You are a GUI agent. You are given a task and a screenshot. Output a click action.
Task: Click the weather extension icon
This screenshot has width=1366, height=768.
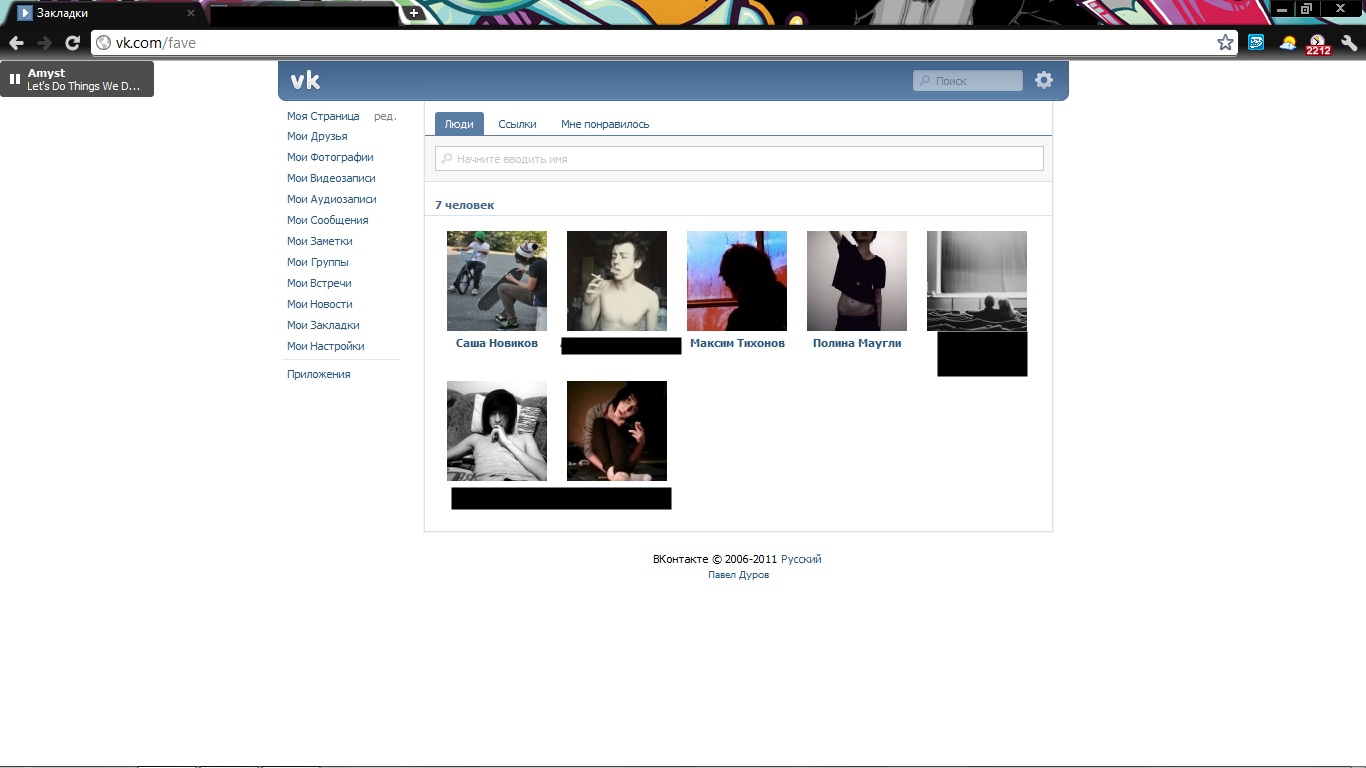[1288, 43]
